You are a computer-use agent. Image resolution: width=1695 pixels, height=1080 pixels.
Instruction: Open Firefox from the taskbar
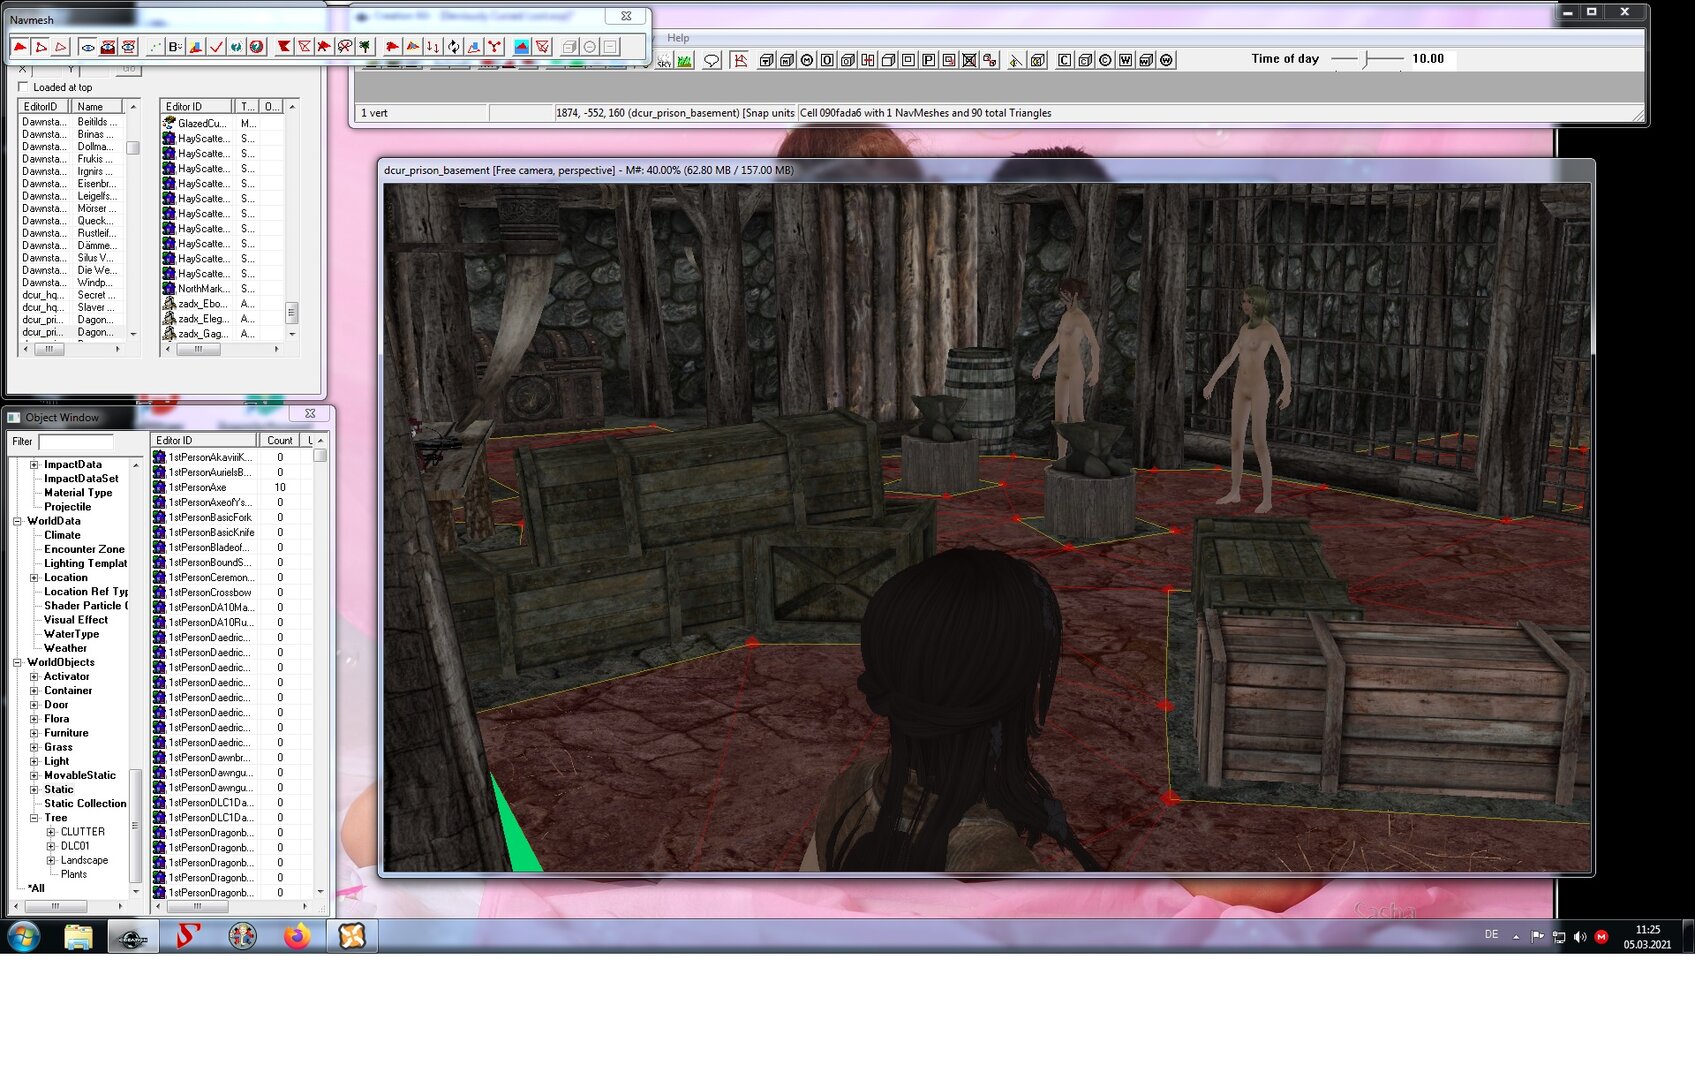[x=297, y=937]
